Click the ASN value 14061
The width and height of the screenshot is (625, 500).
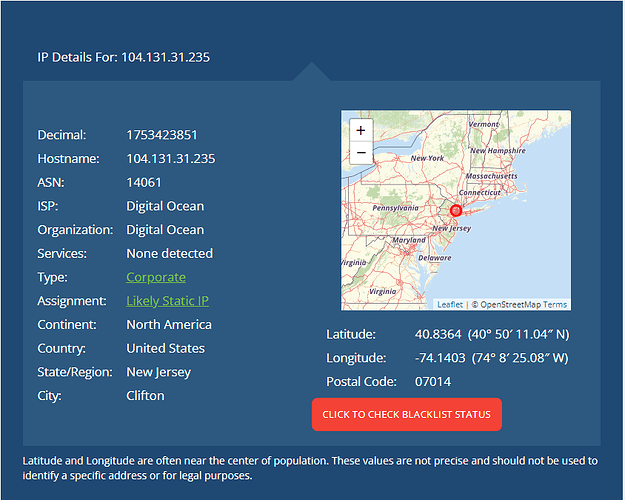144,182
